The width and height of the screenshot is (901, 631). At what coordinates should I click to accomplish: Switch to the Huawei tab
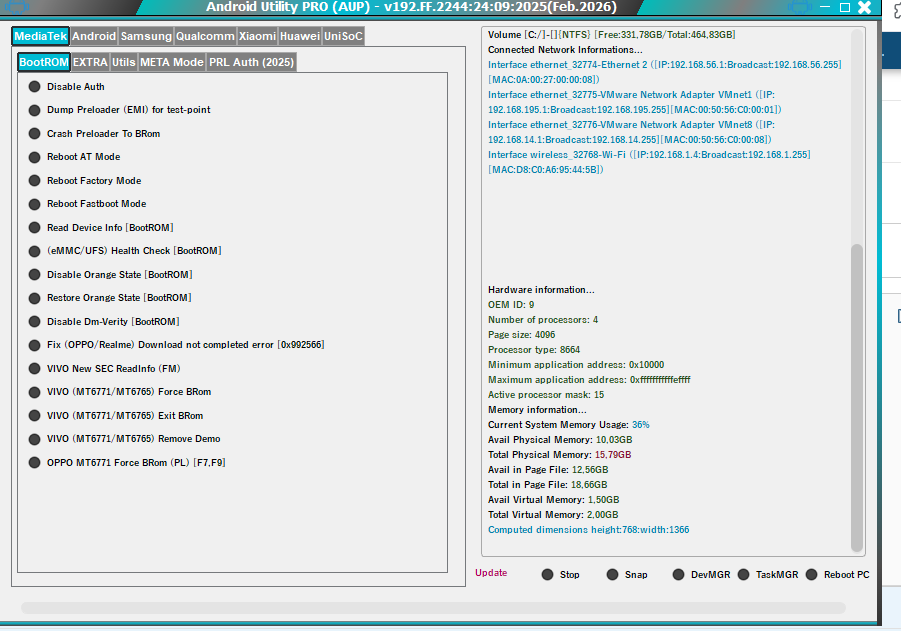(x=299, y=36)
